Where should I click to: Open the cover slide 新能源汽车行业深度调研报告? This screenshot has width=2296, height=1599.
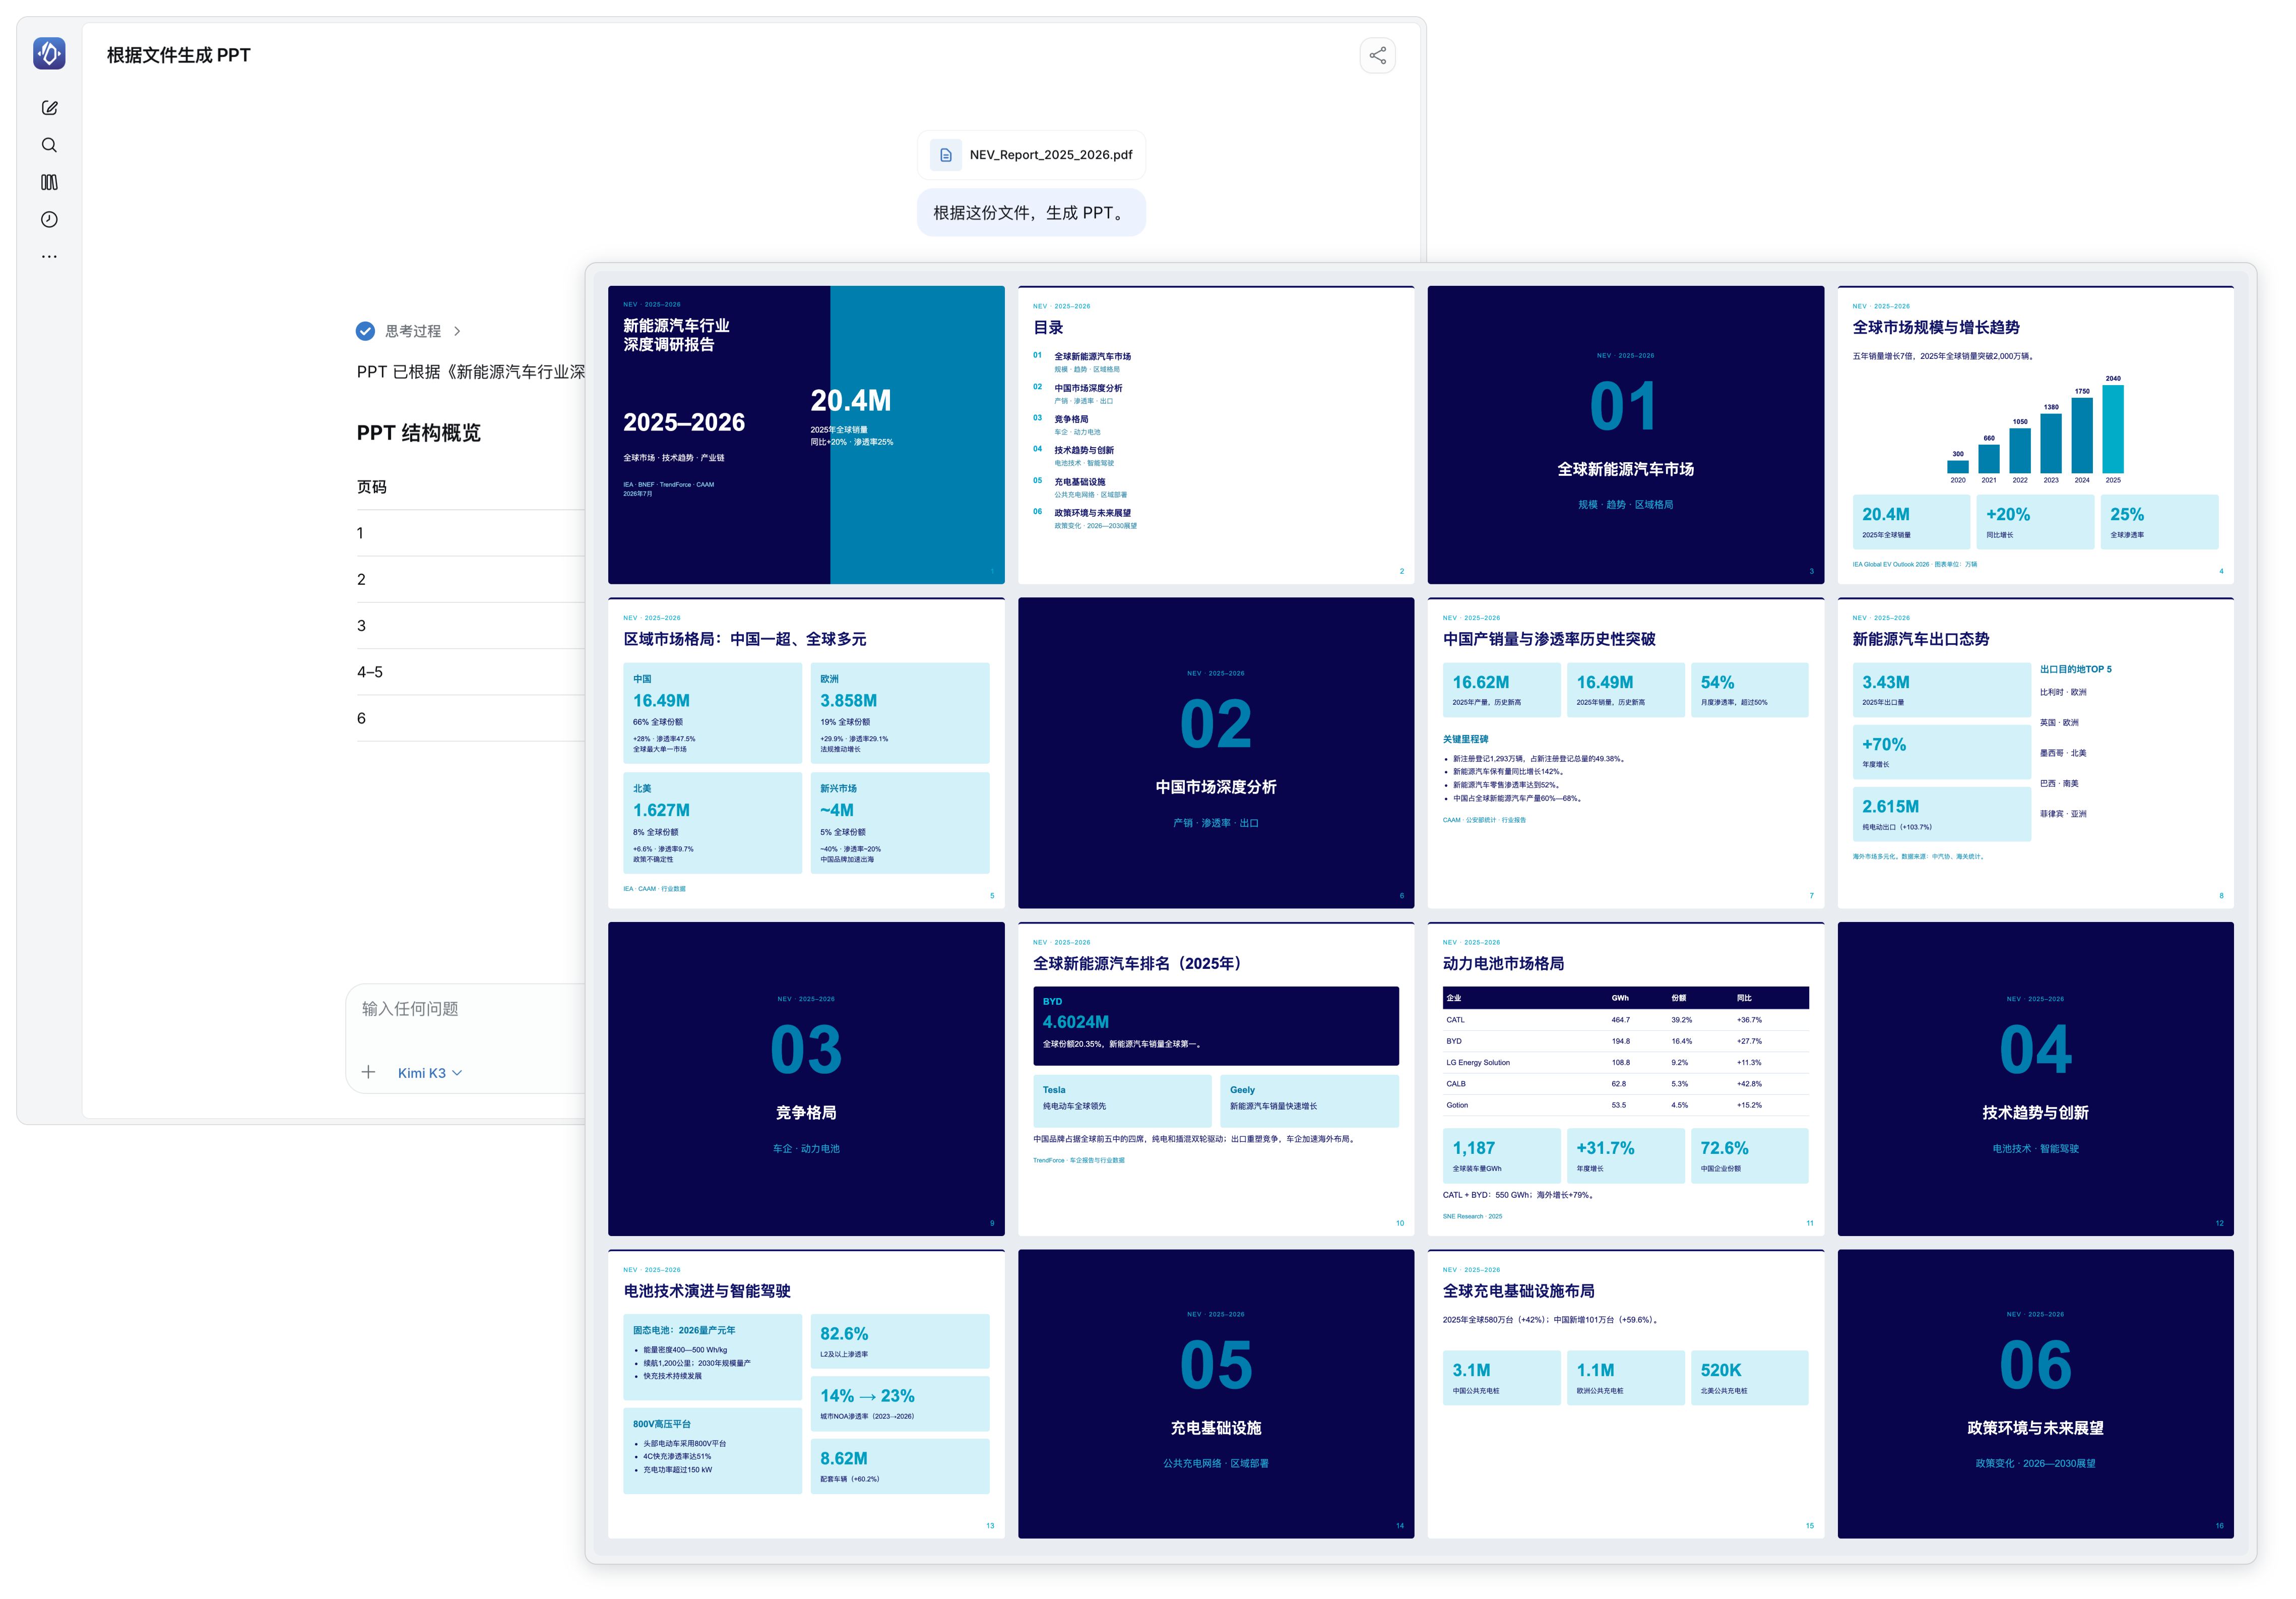pyautogui.click(x=806, y=434)
